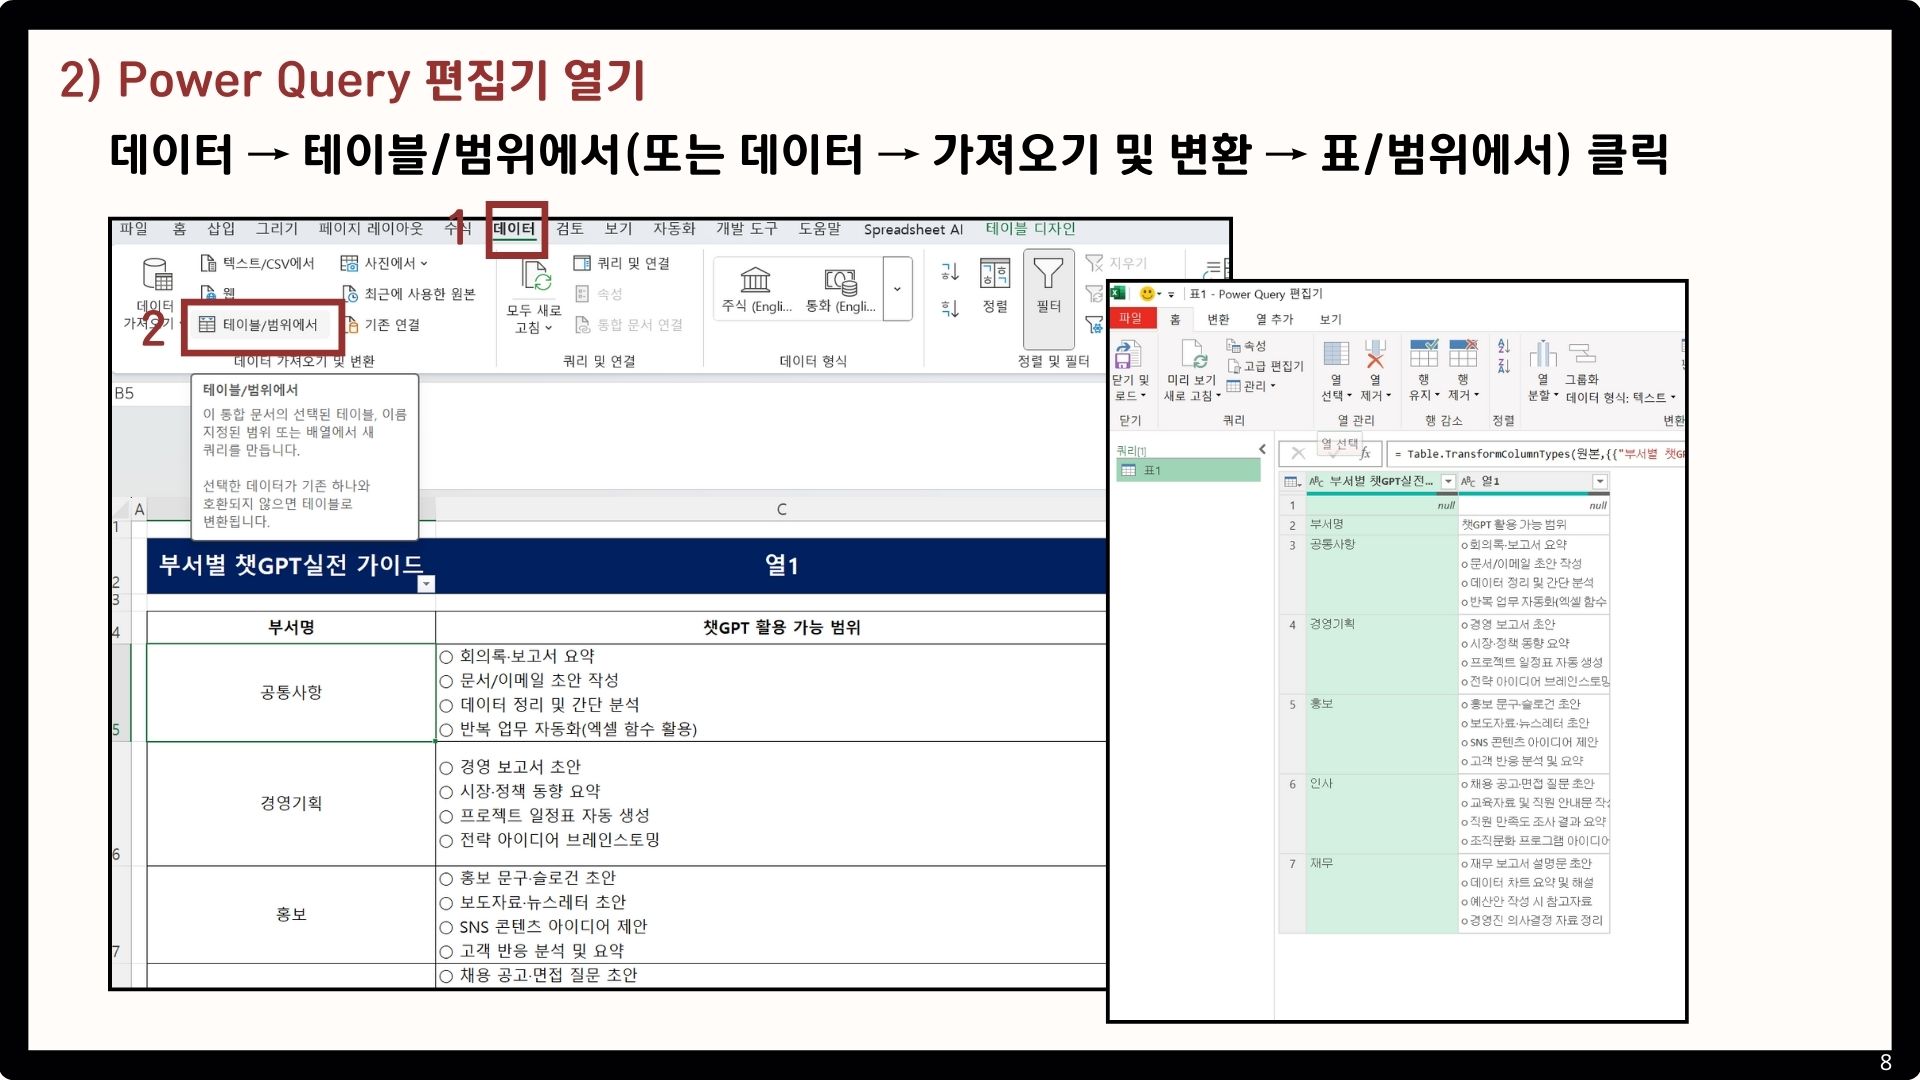
Task: Click the 행 유지 icon in Power Query
Action: (1423, 355)
